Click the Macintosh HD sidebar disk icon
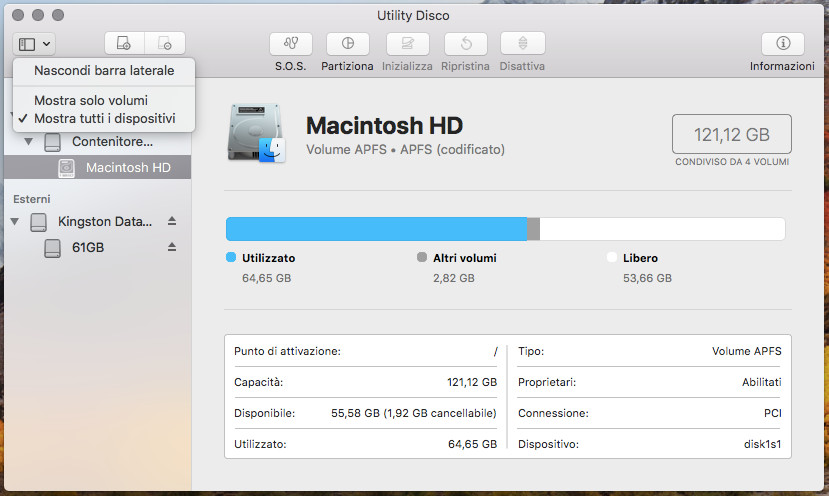829x496 pixels. pos(66,168)
